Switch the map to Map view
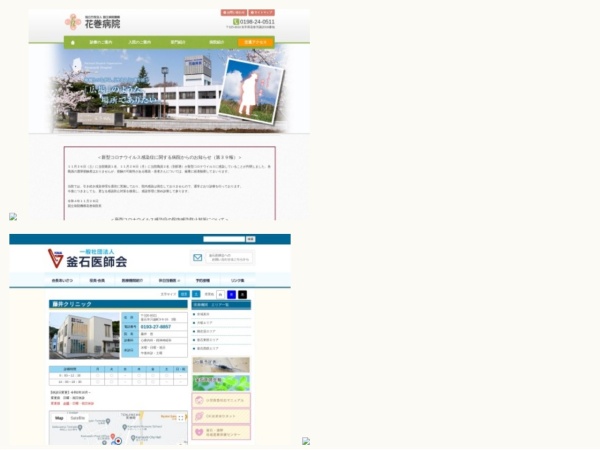 coord(59,418)
